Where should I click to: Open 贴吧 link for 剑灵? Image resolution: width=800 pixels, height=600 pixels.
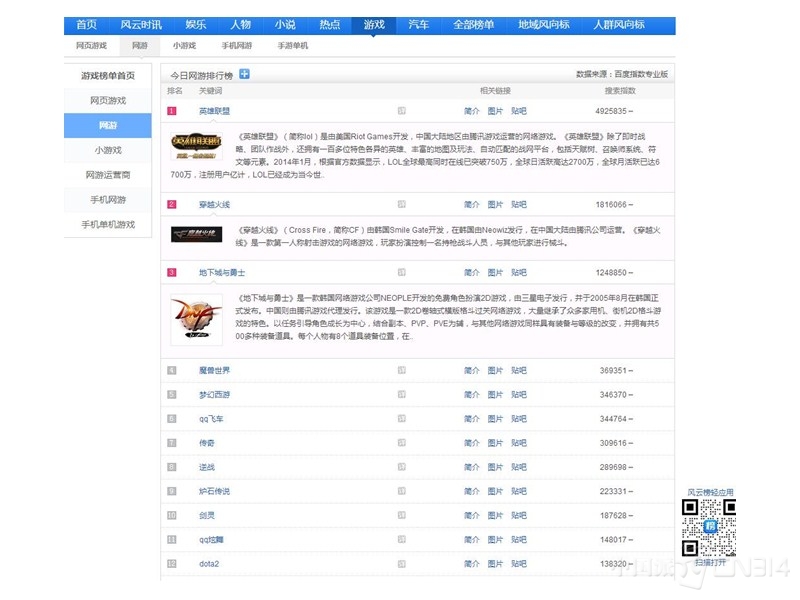click(x=519, y=515)
